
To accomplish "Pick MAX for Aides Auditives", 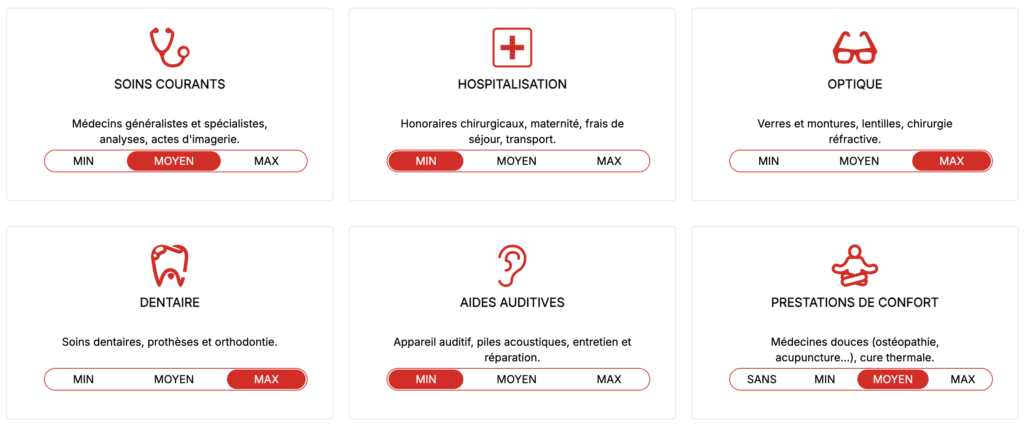I will click(609, 379).
